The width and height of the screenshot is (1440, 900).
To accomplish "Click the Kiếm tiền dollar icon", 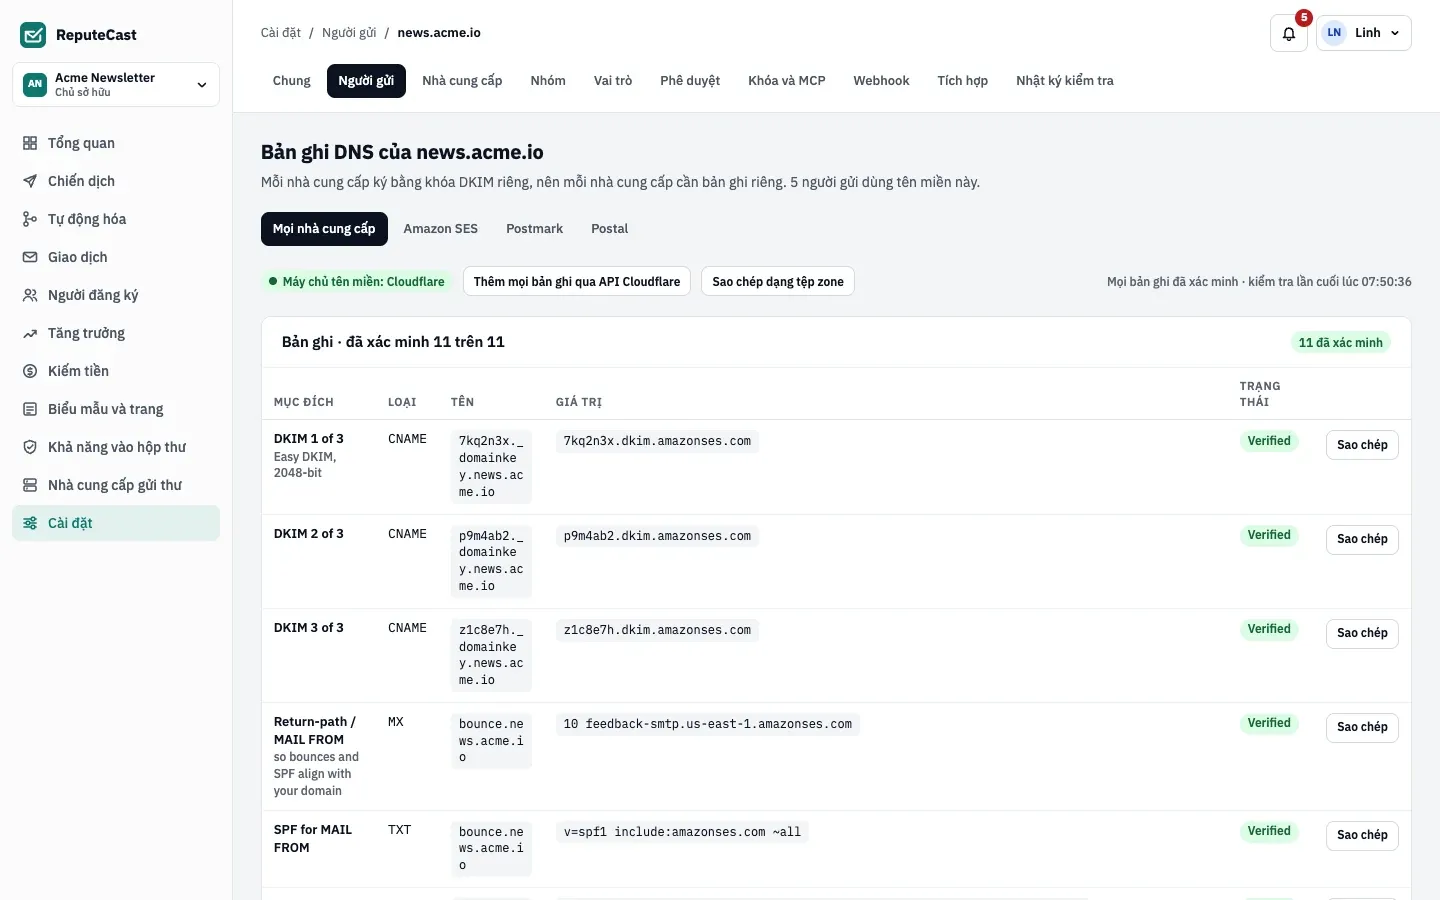I will tap(30, 371).
